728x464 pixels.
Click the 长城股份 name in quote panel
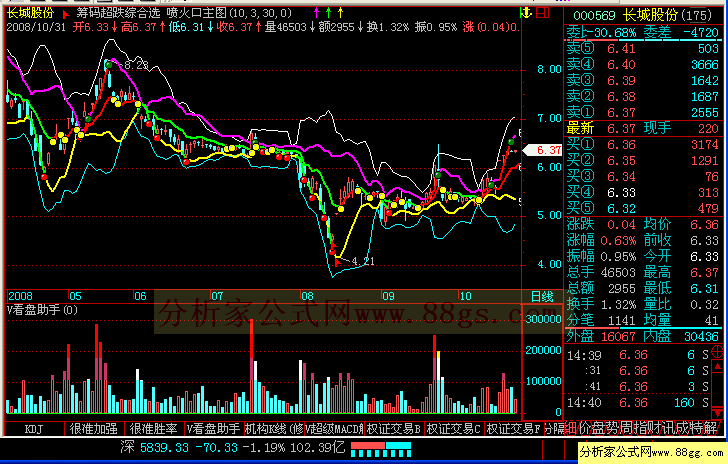point(650,15)
